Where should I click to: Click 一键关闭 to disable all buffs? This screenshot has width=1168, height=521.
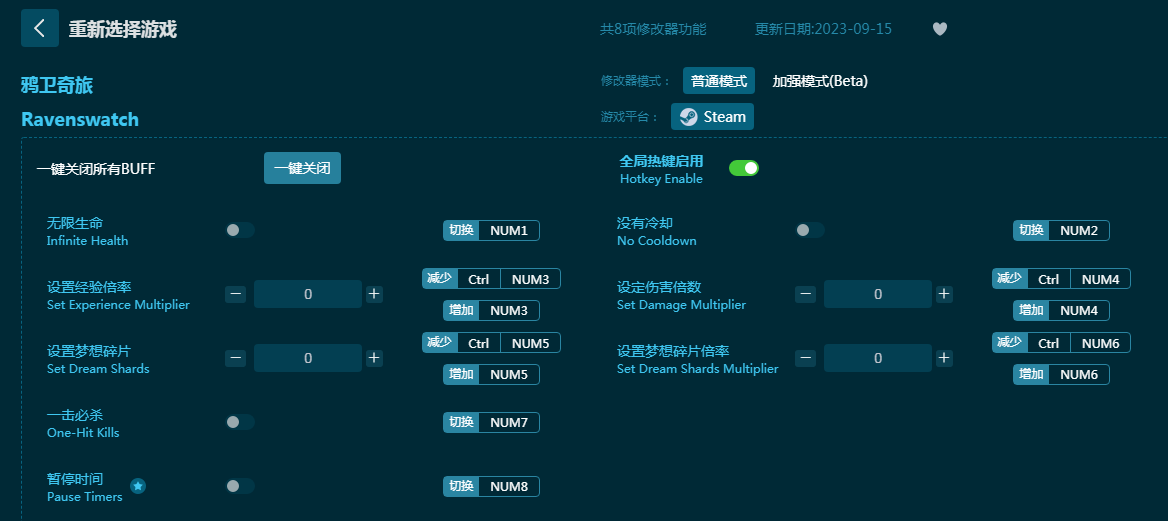tap(302, 168)
